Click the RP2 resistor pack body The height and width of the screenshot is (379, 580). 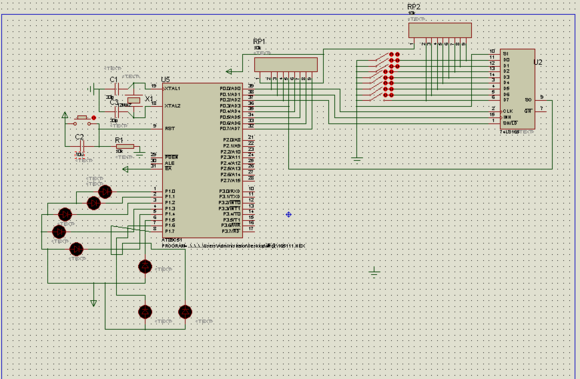pos(440,30)
